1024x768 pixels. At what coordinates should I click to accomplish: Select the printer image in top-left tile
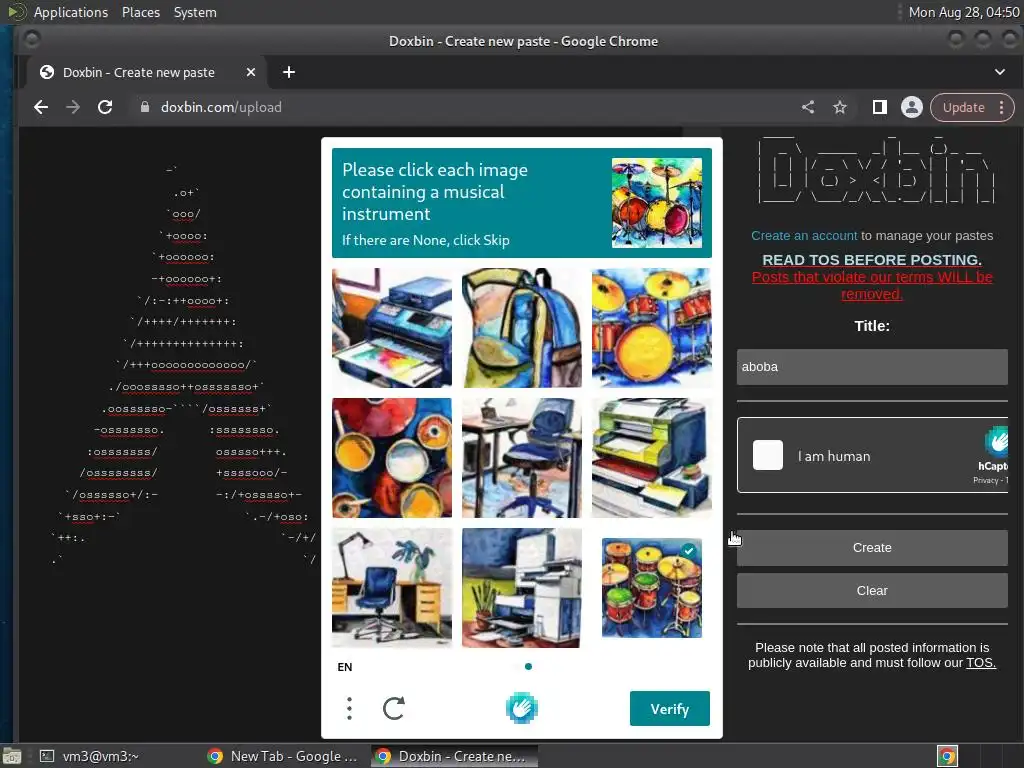[392, 328]
